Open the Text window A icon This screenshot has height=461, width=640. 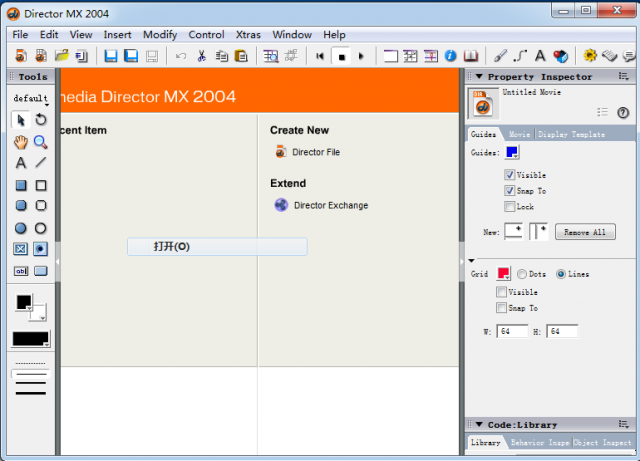point(540,56)
